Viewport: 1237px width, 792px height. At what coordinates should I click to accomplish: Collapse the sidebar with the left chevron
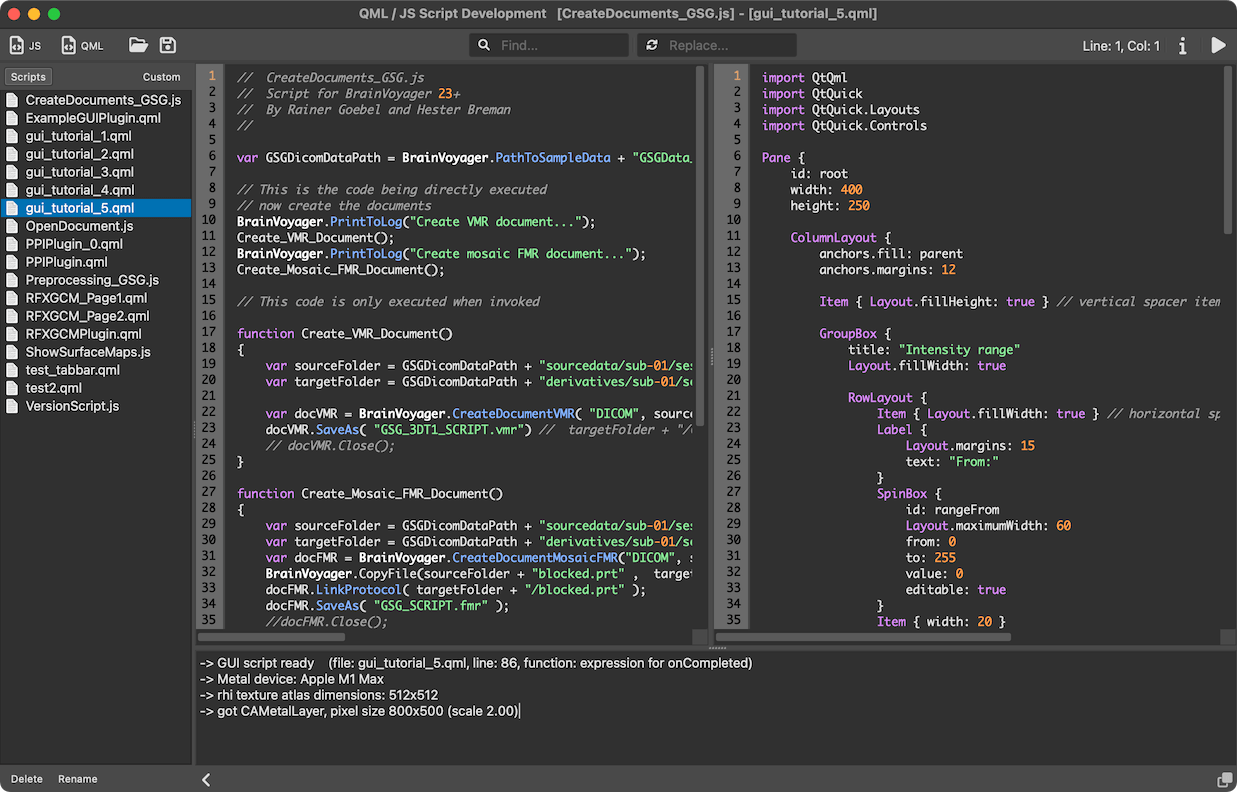[206, 779]
